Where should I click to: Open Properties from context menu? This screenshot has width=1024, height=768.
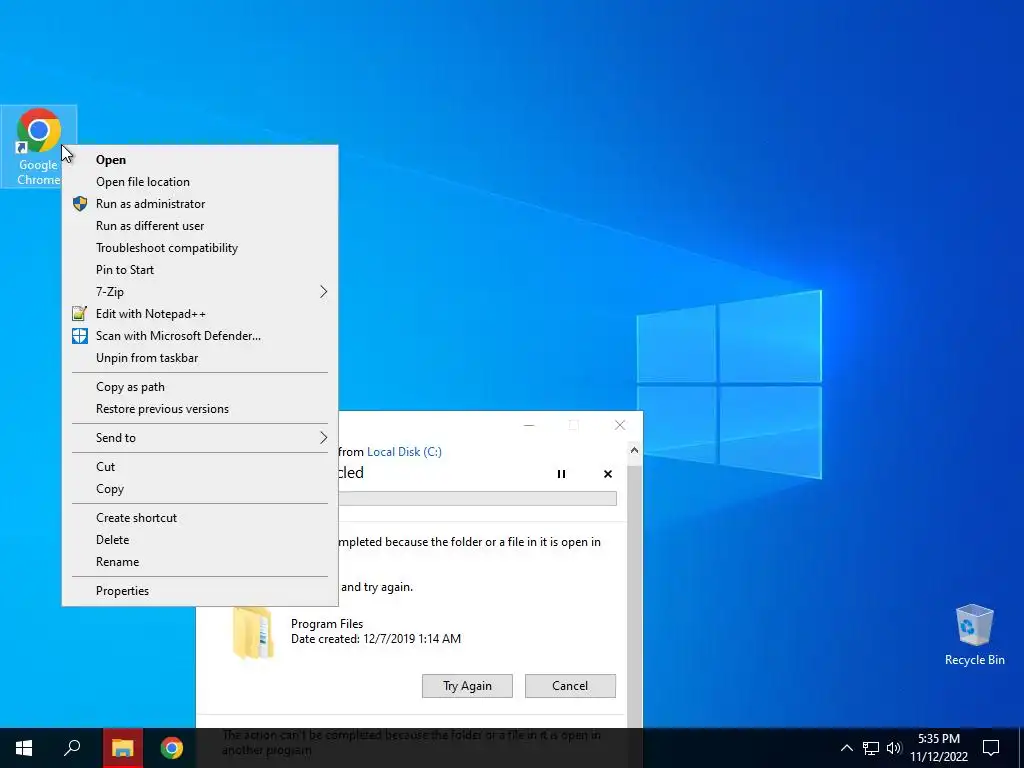pyautogui.click(x=200, y=591)
